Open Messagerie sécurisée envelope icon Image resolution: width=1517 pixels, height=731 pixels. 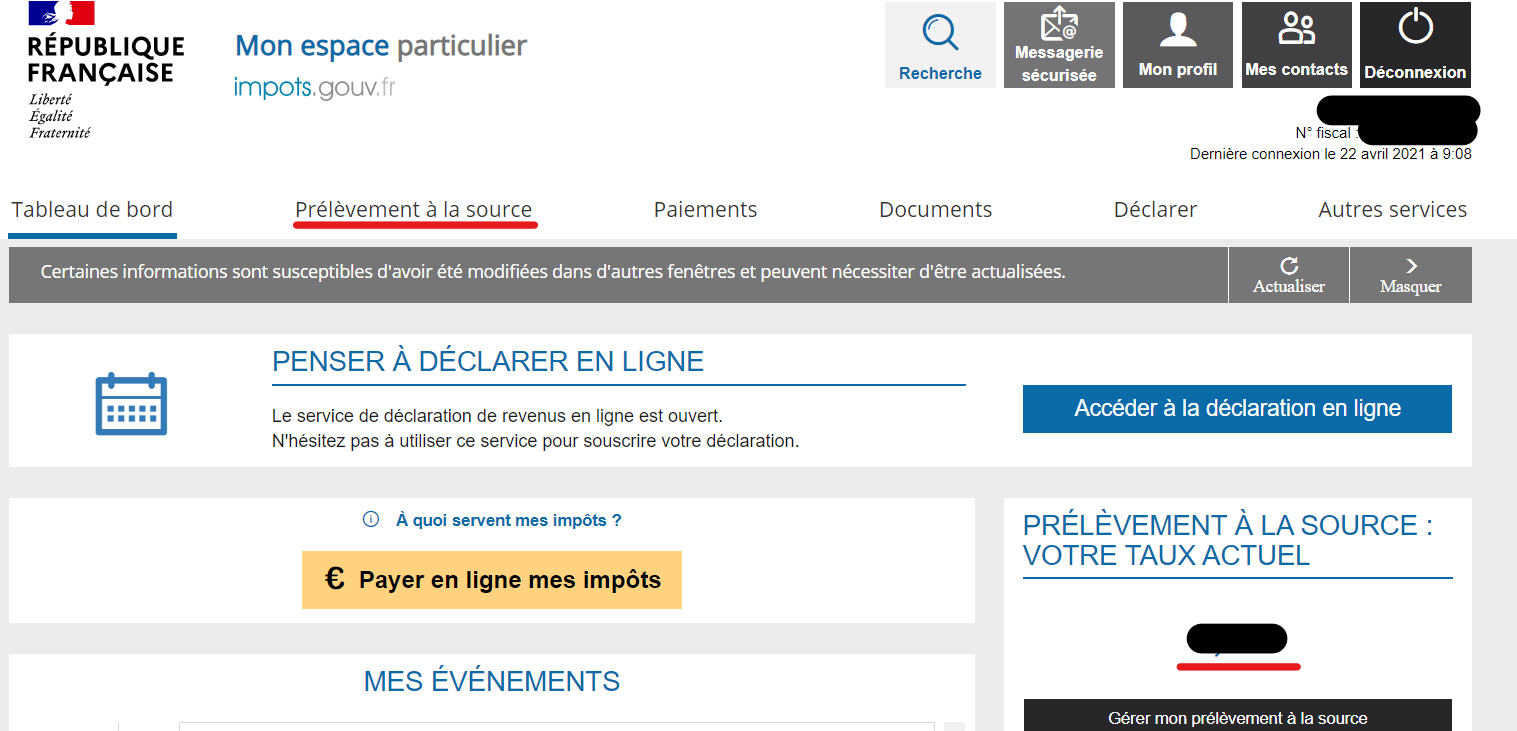point(1059,24)
